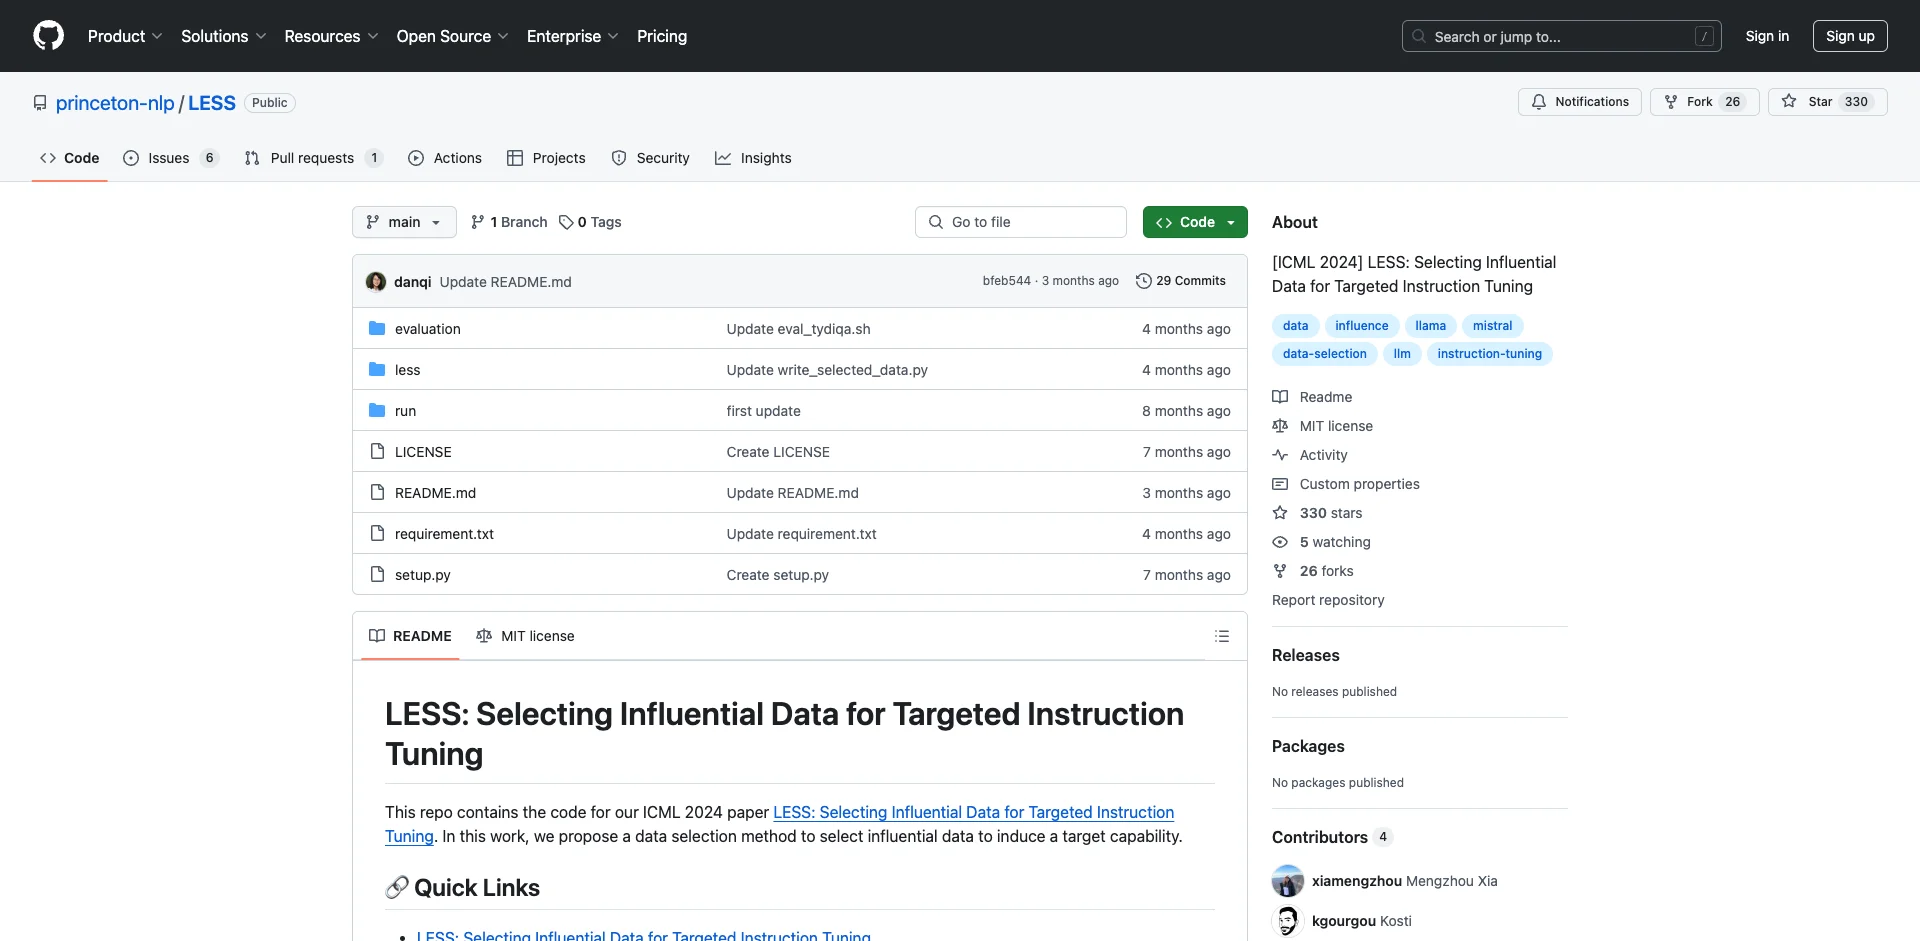This screenshot has height=941, width=1920.
Task: Open the green Code dropdown button
Action: pos(1195,222)
